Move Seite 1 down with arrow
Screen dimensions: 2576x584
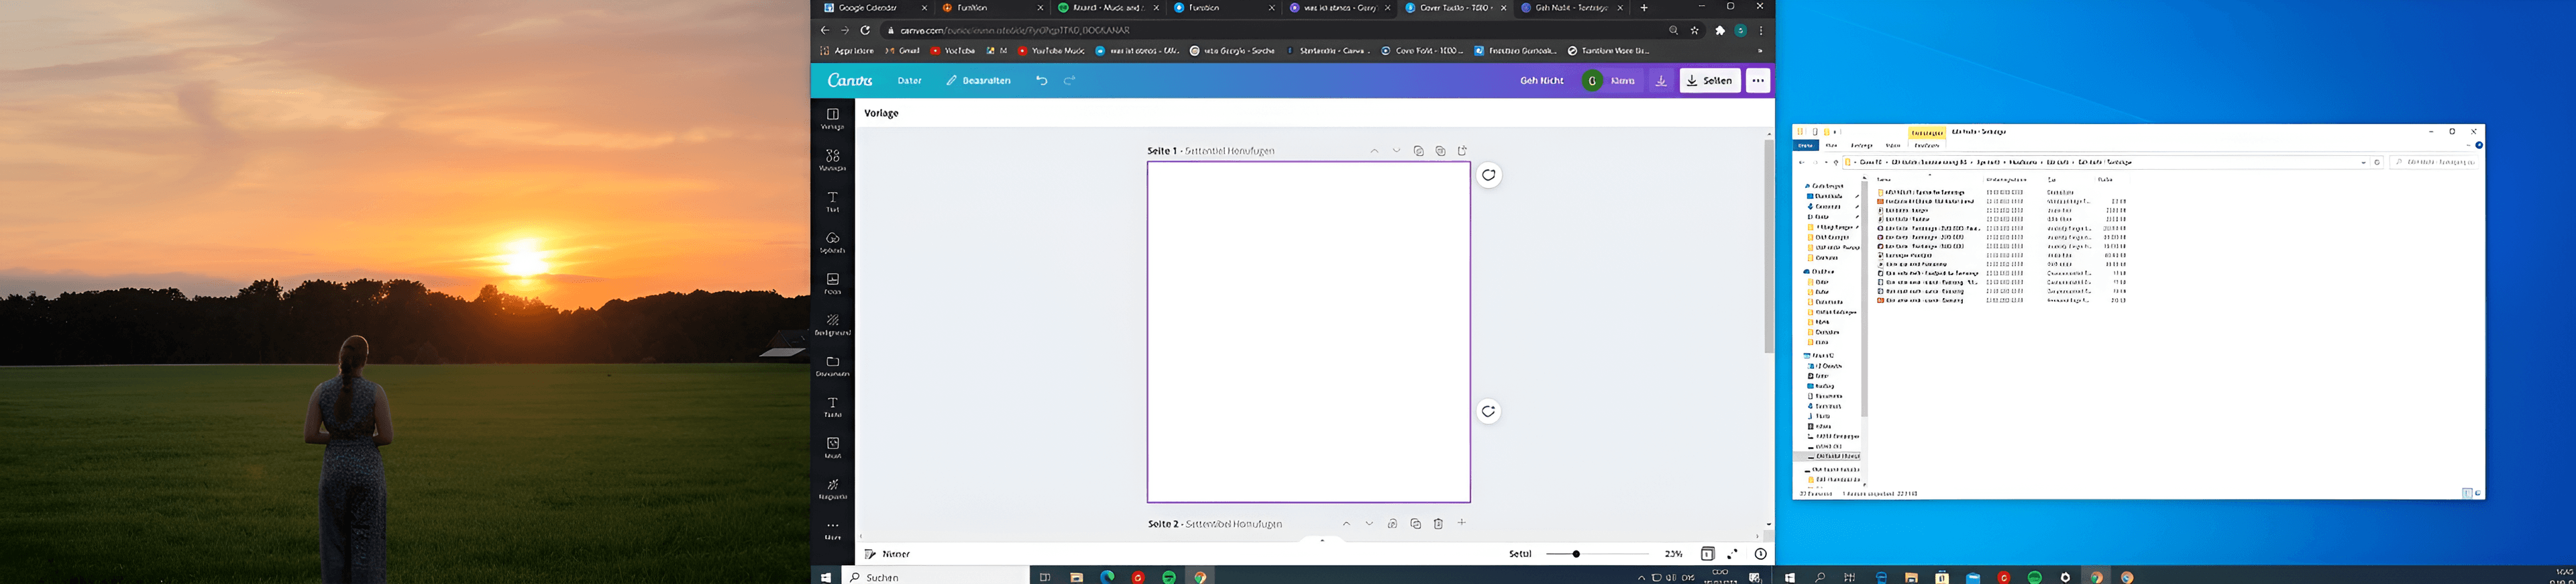point(1396,151)
